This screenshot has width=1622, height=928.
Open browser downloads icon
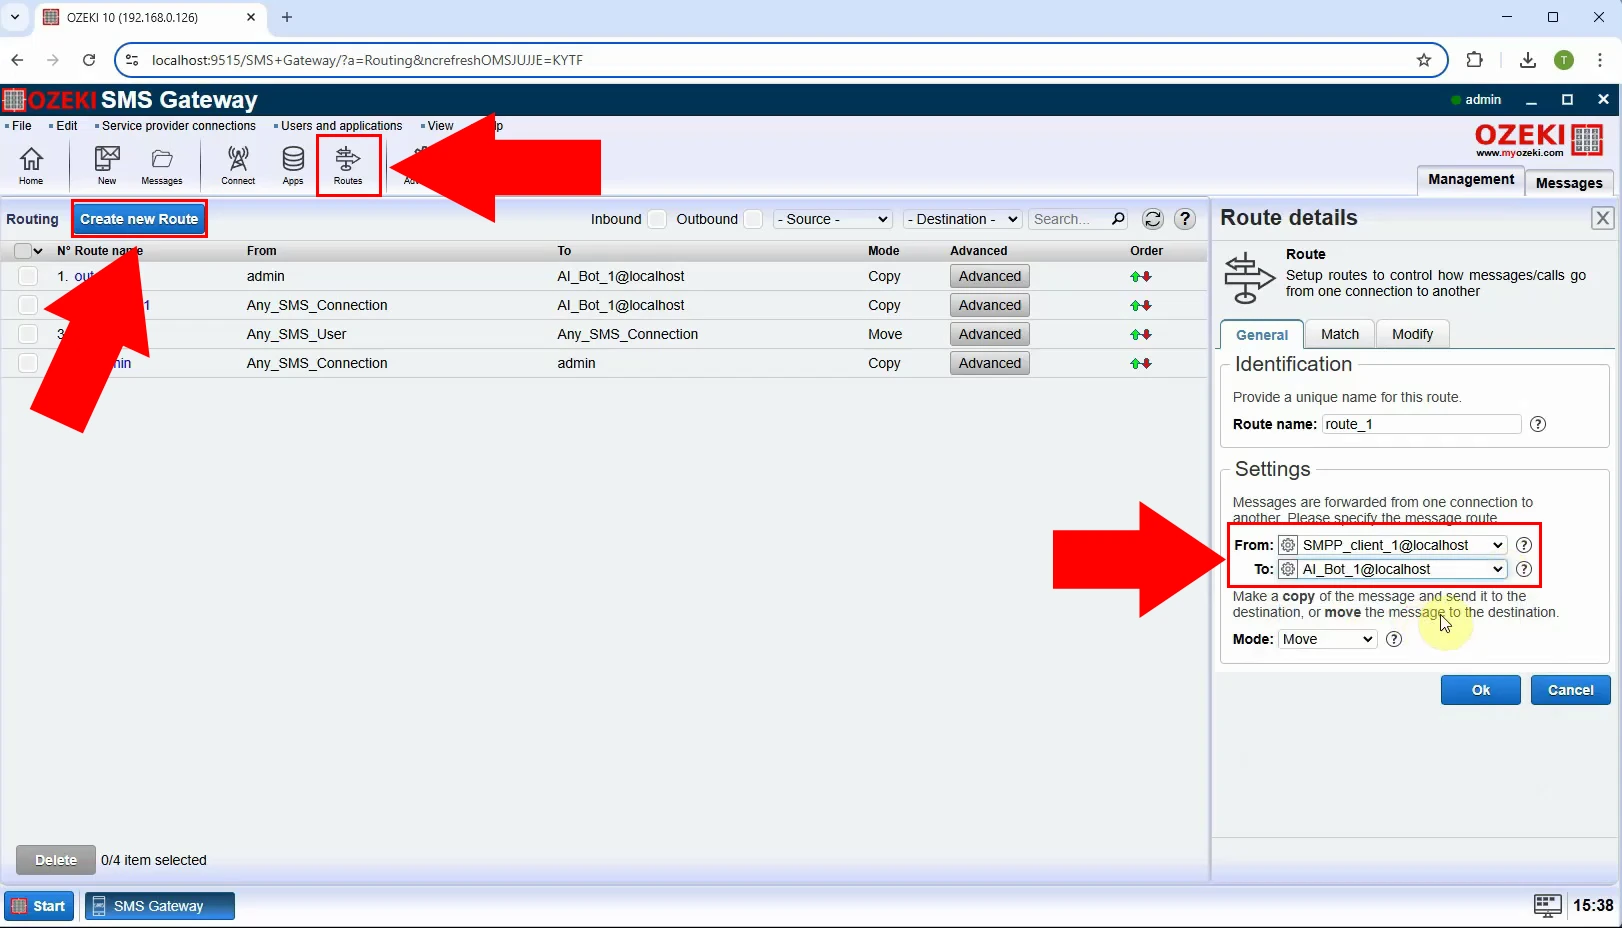(x=1527, y=60)
